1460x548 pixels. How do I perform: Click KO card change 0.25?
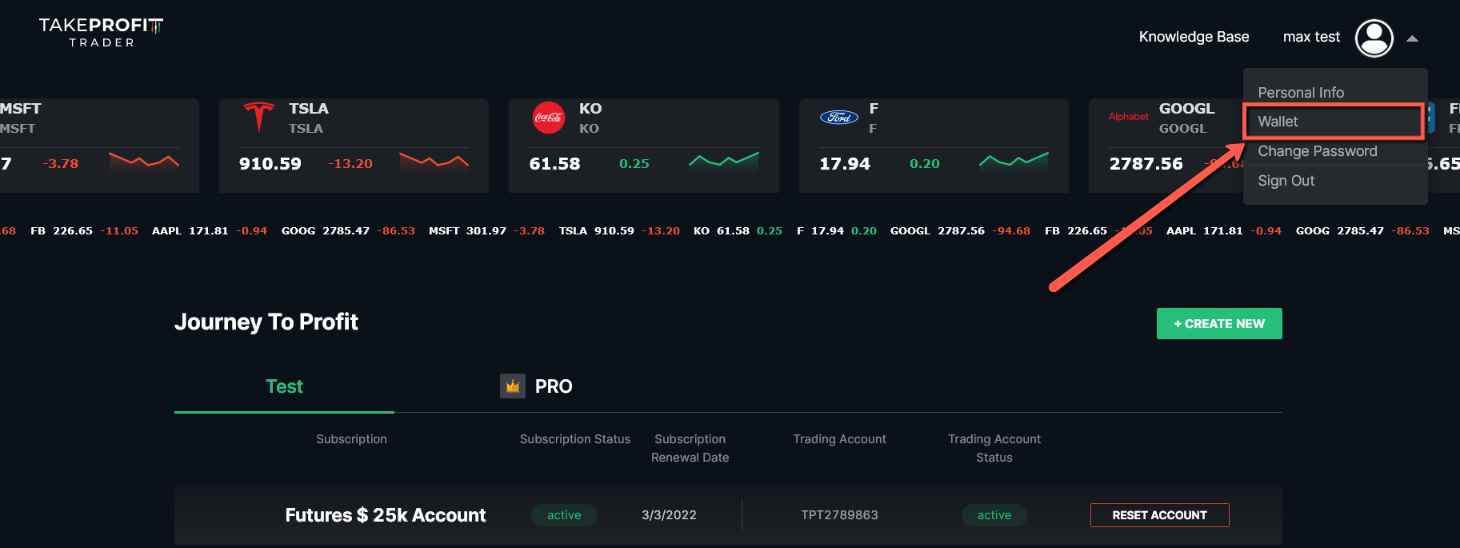[634, 163]
